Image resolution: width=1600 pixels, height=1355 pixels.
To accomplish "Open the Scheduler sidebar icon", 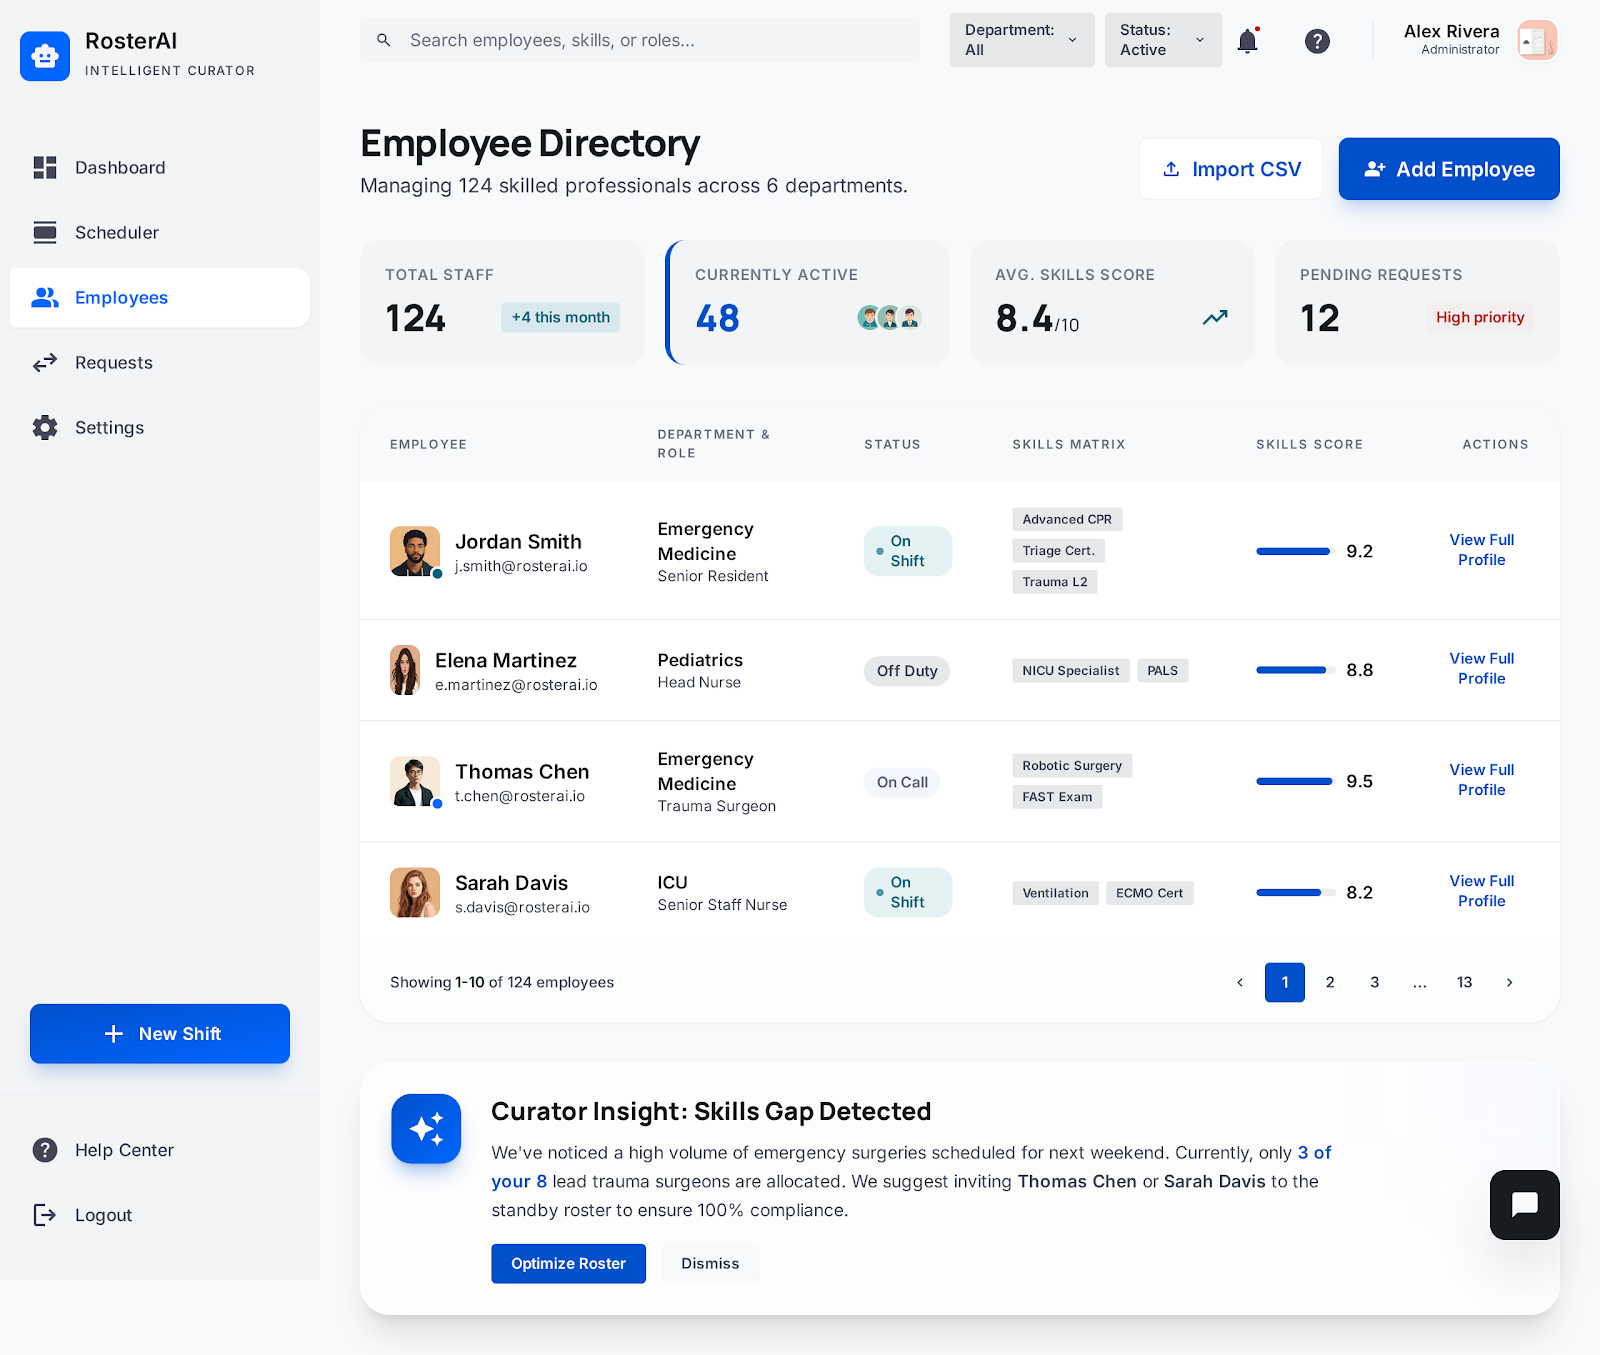I will [45, 232].
